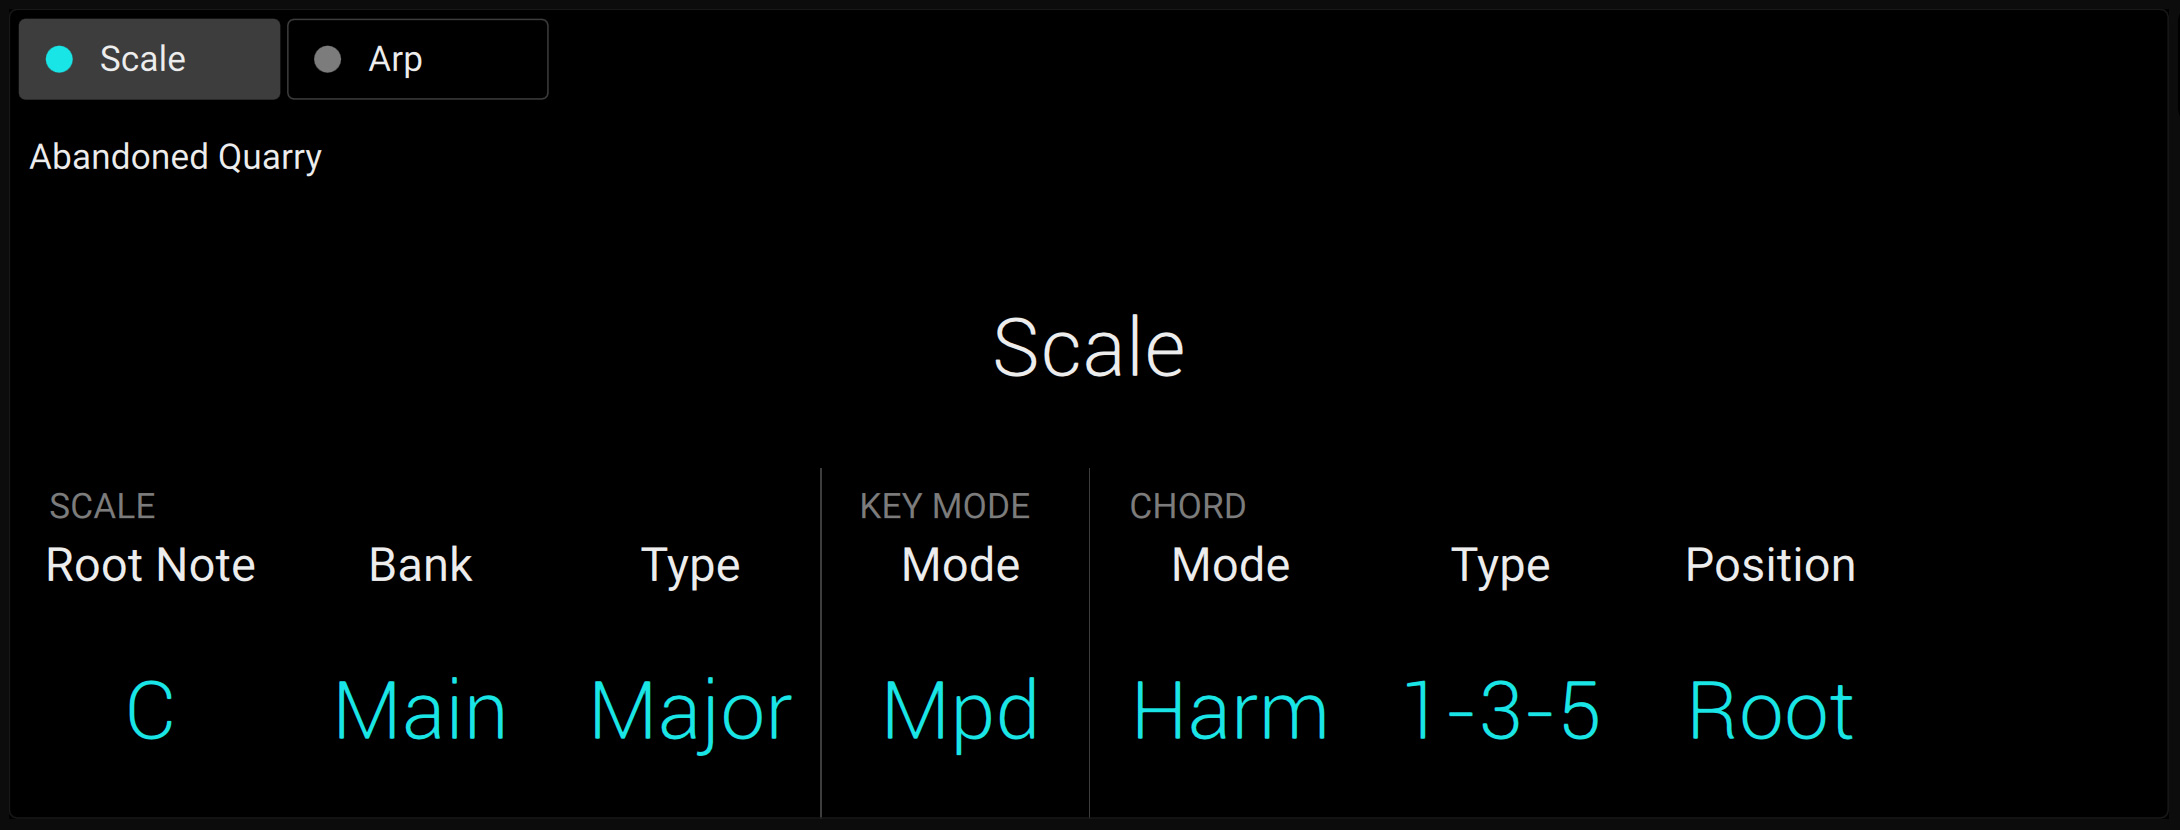Select the Scale tab
This screenshot has height=830, width=2180.
pos(149,59)
